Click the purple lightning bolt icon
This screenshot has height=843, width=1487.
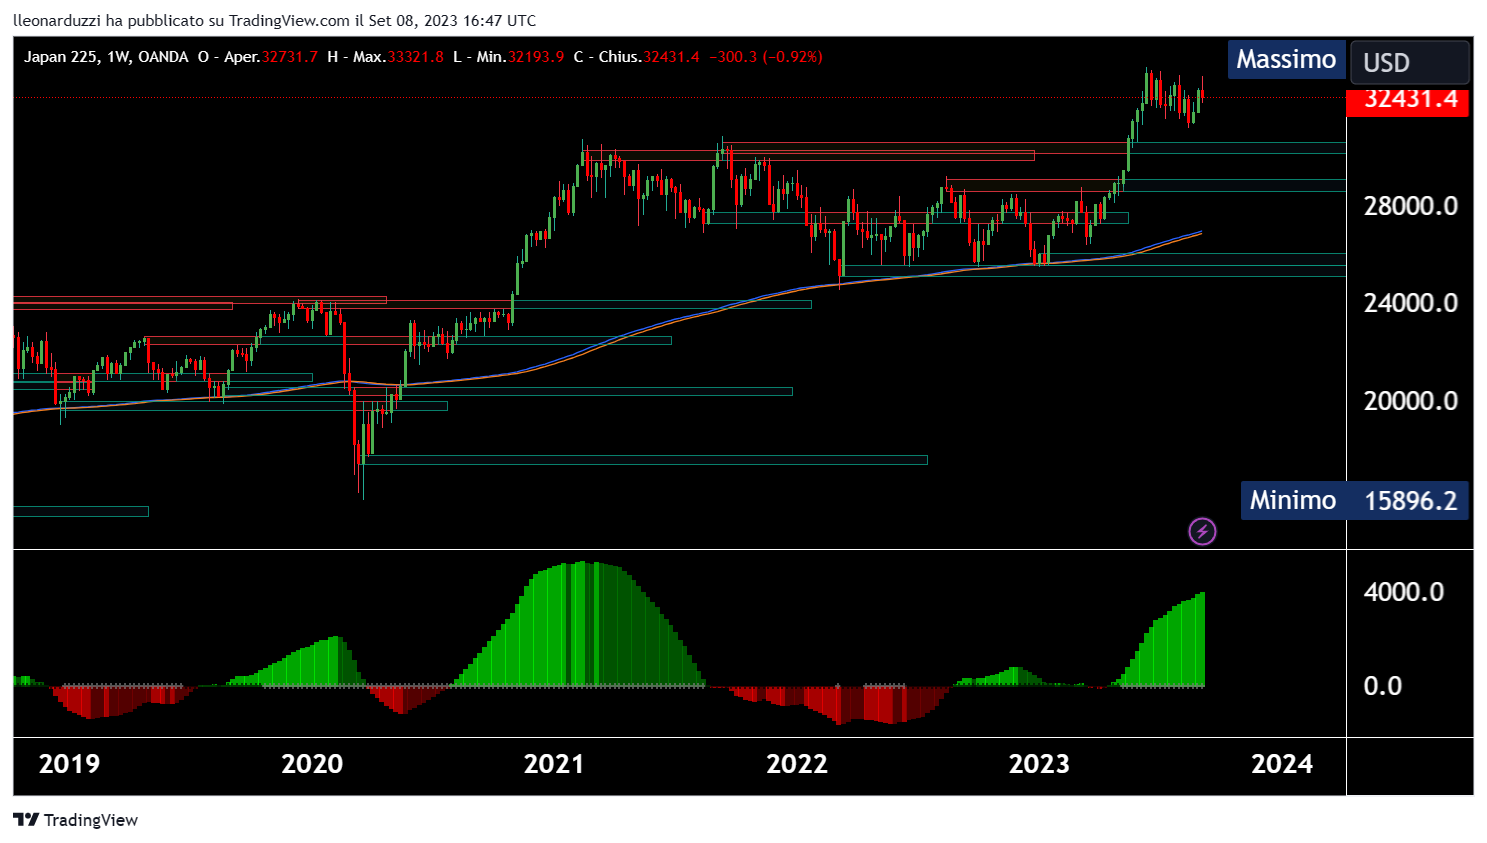pos(1202,532)
